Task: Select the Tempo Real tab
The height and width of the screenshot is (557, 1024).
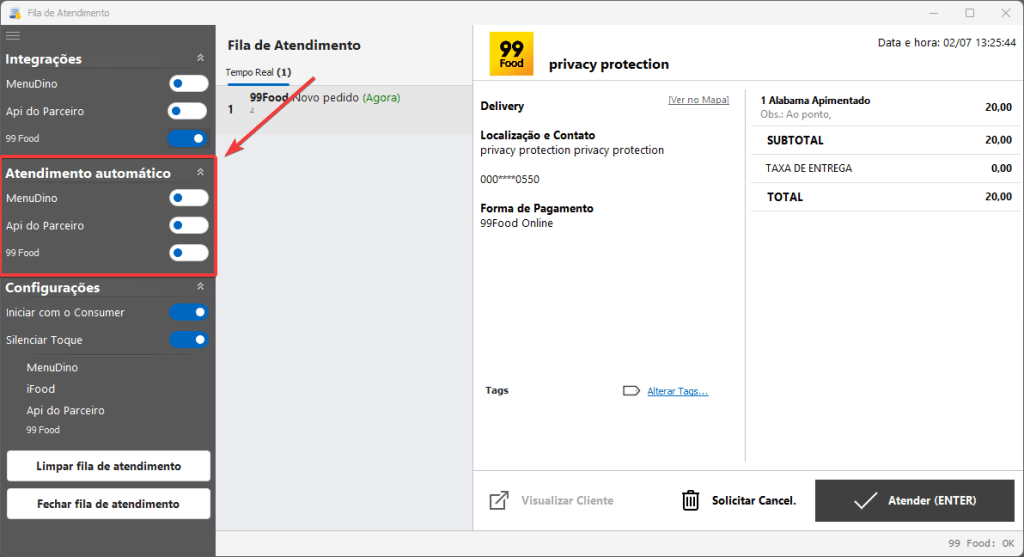Action: click(258, 73)
